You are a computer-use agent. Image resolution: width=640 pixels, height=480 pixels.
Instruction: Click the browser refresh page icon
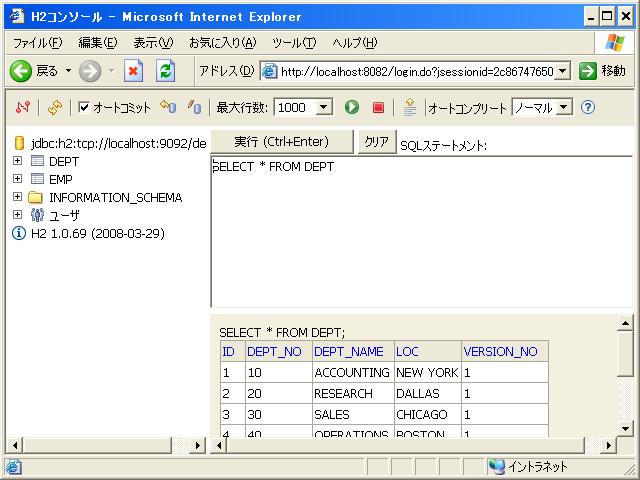165,71
